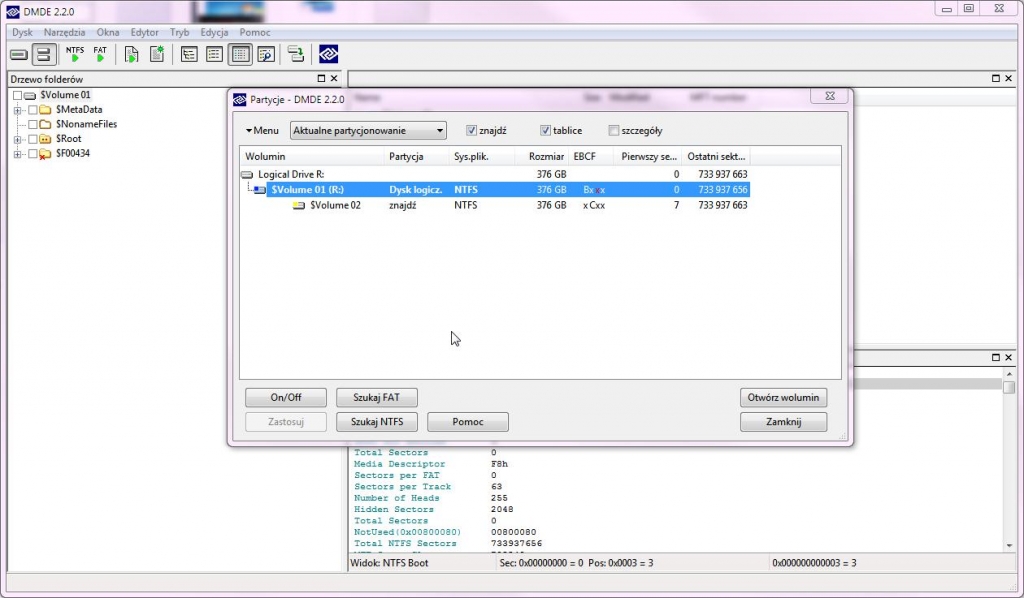Click the On/Off button
This screenshot has height=598, width=1024.
coord(286,398)
